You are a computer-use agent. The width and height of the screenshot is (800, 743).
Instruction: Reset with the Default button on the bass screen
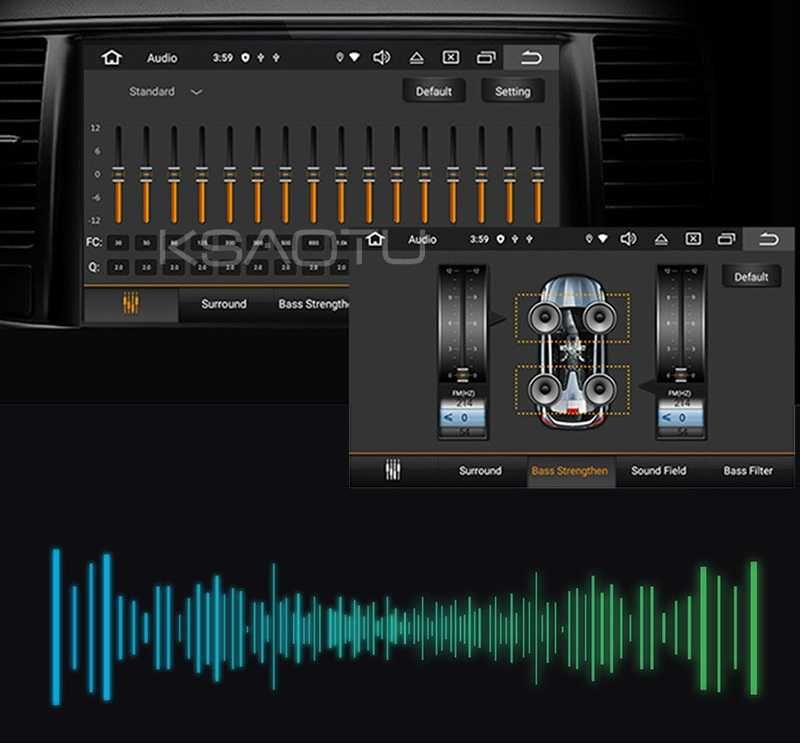751,277
